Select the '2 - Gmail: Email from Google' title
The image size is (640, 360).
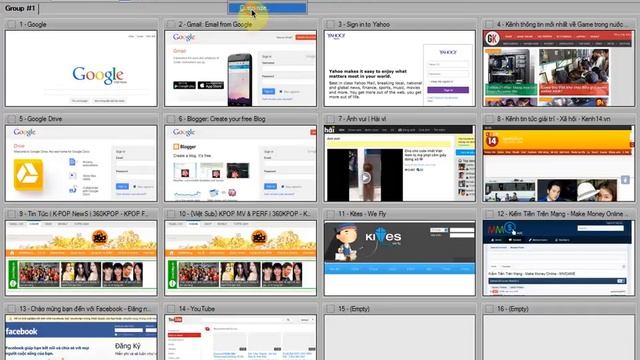[x=215, y=24]
